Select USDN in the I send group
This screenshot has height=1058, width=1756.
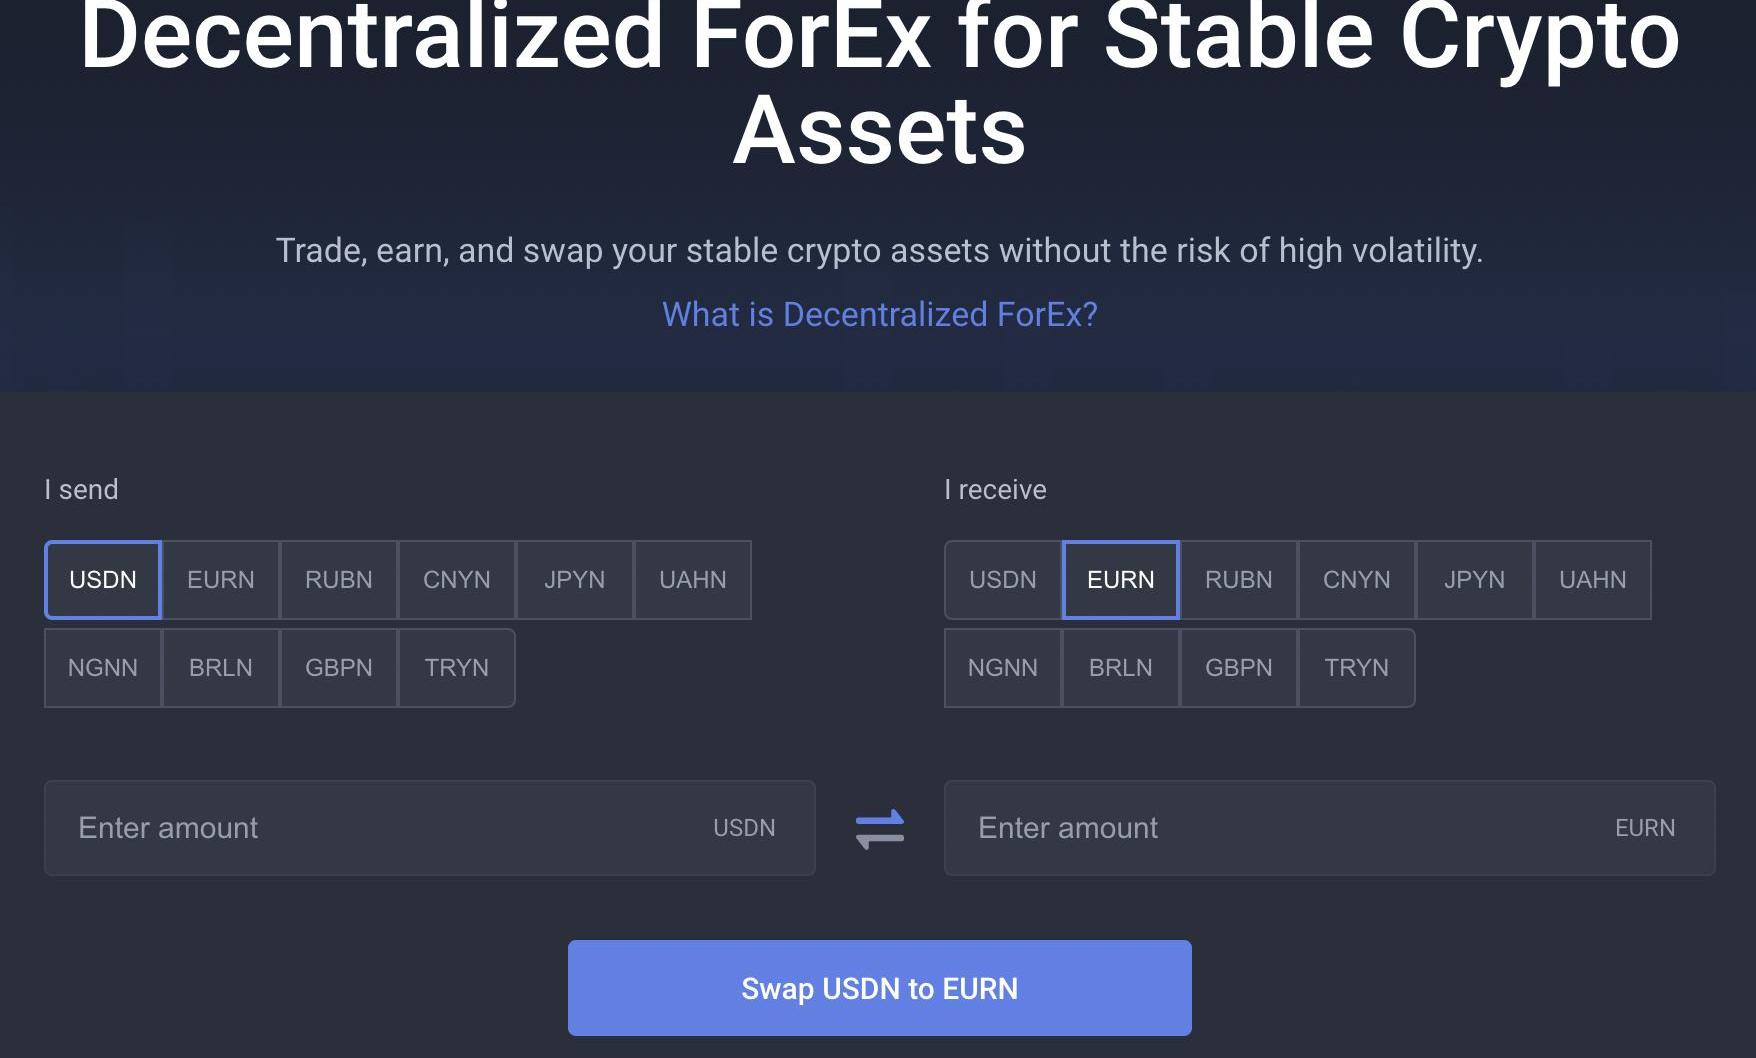point(103,580)
